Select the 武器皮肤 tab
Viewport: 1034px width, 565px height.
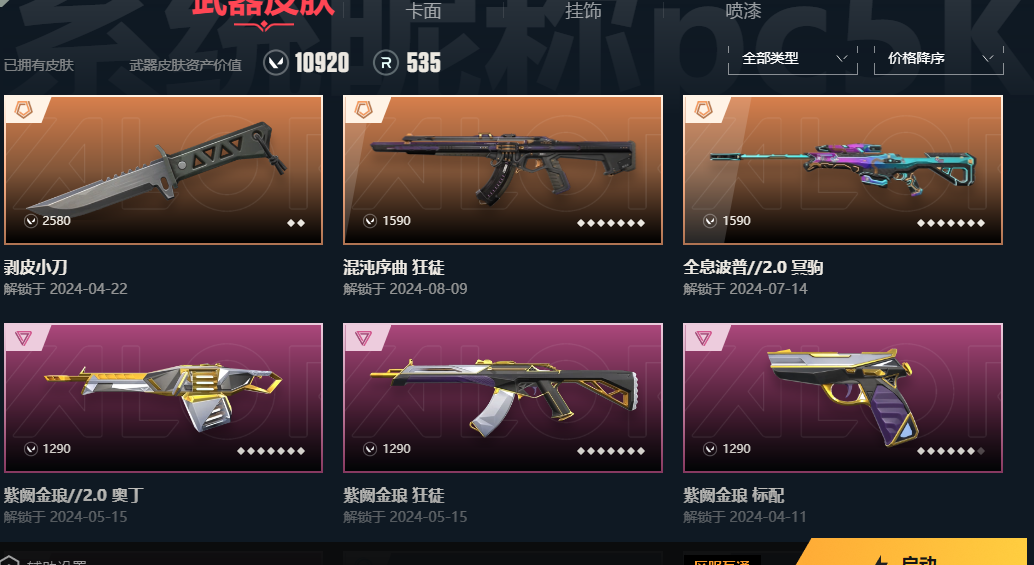click(x=263, y=9)
